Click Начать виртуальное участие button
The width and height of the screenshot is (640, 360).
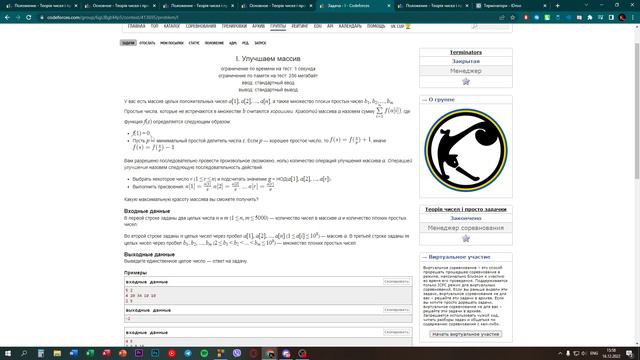coord(466,334)
